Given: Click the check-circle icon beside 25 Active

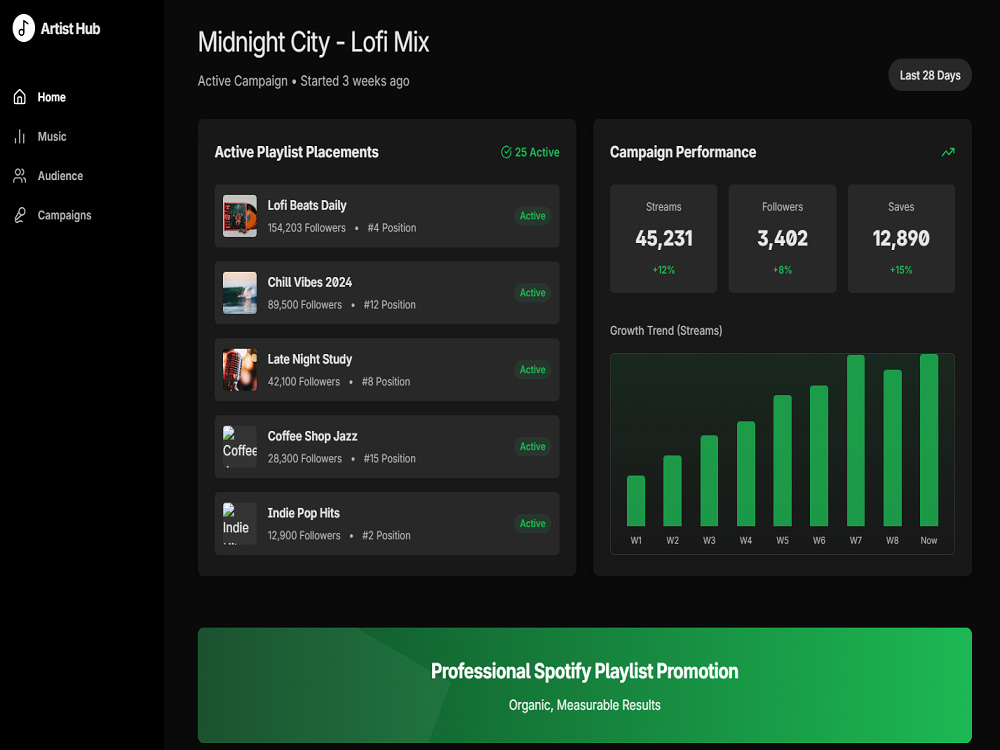Looking at the screenshot, I should 506,152.
